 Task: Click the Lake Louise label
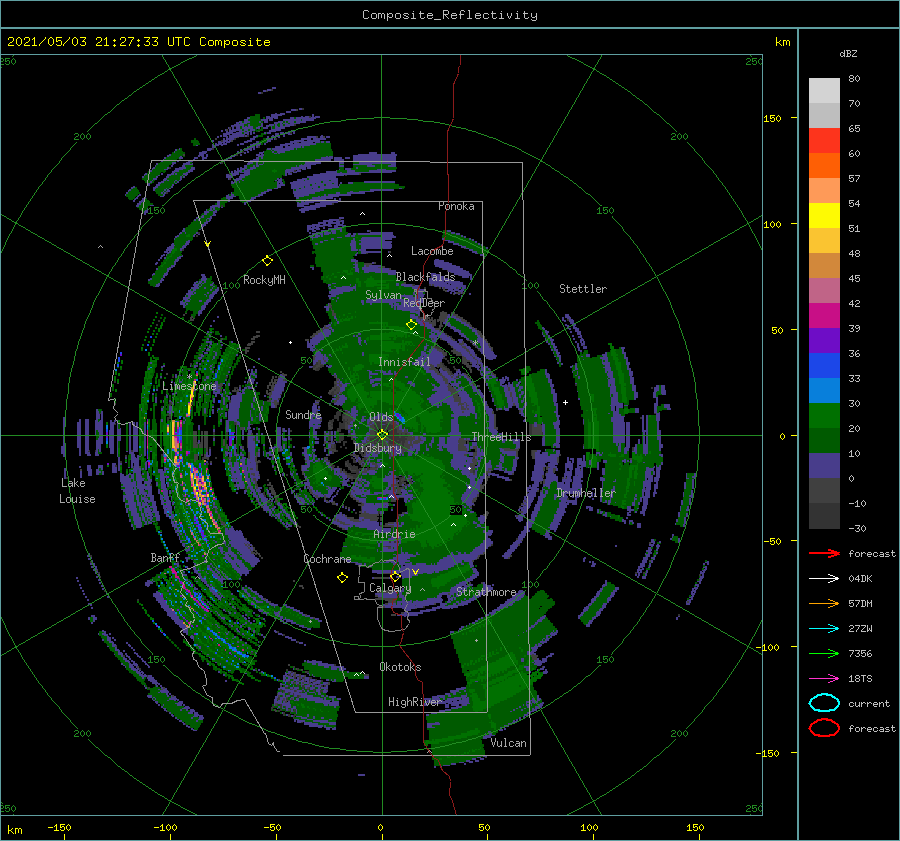click(x=77, y=491)
